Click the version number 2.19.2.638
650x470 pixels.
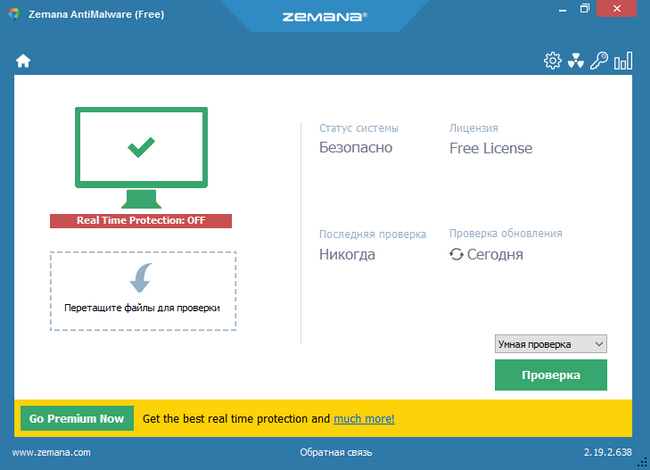(x=608, y=452)
